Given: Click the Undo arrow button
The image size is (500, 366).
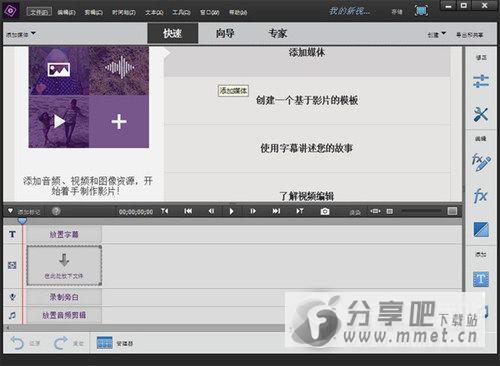Looking at the screenshot, I should click(x=17, y=343).
